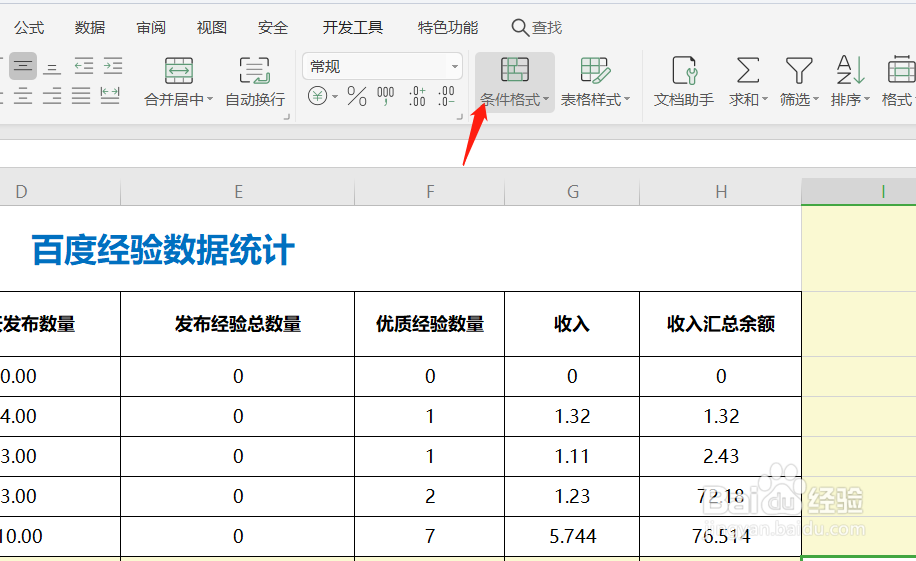Toggle 自动换行 wrap text
The width and height of the screenshot is (916, 561).
[x=255, y=82]
